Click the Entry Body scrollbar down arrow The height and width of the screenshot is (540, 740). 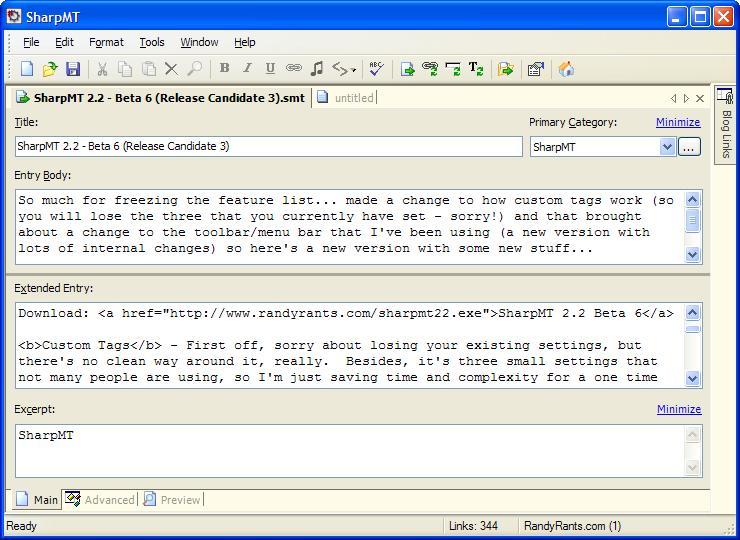pyautogui.click(x=692, y=255)
